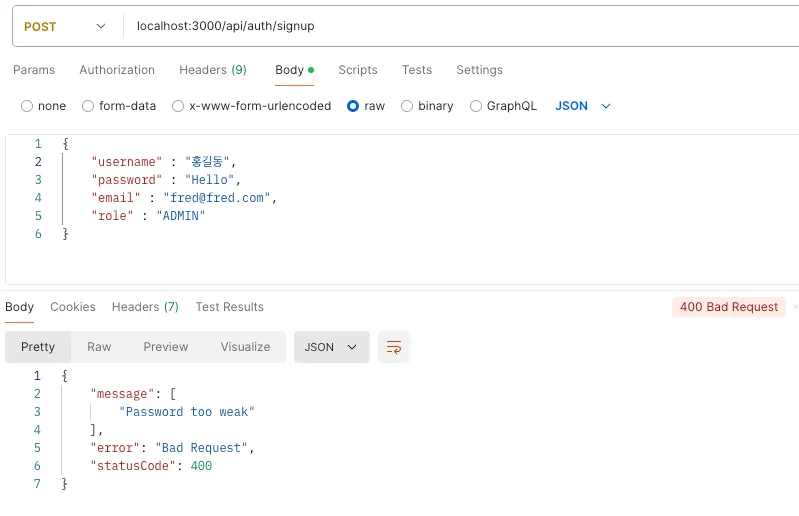
Task: Click the request URL input field
Action: pos(450,26)
